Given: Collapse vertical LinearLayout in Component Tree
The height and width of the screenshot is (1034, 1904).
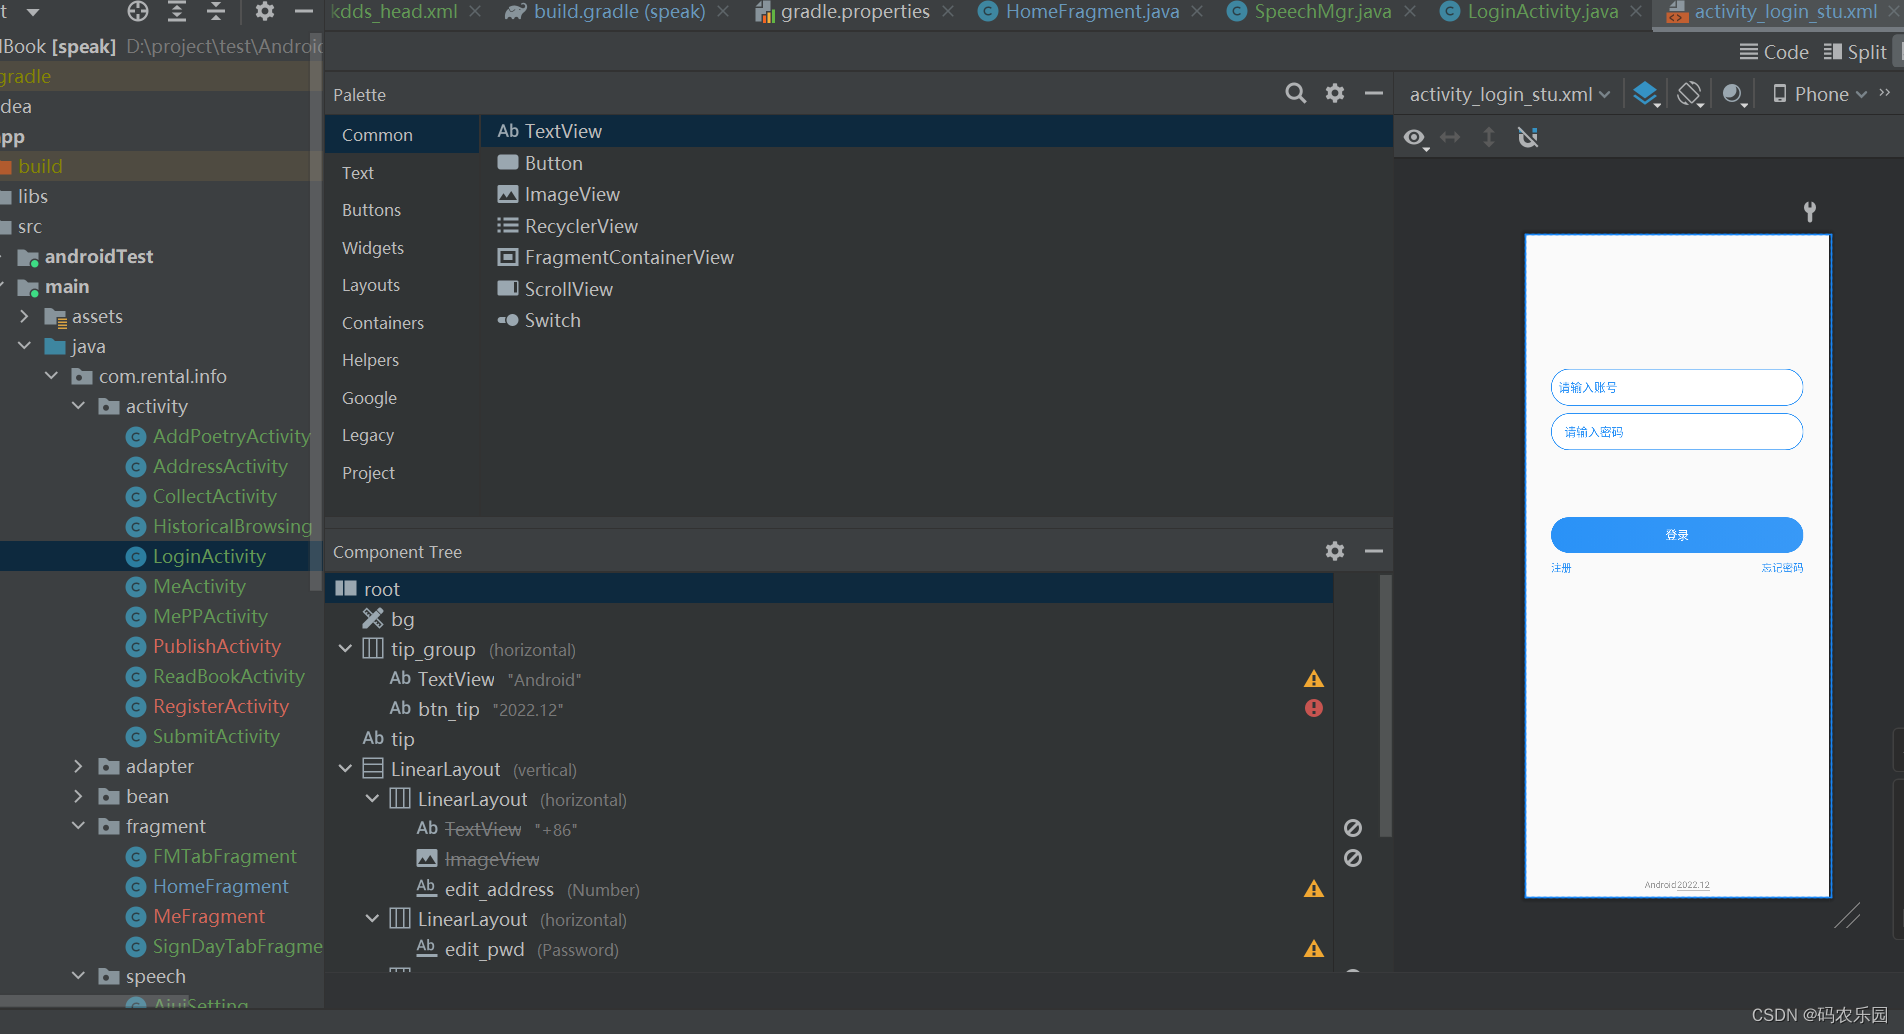Looking at the screenshot, I should (x=345, y=769).
